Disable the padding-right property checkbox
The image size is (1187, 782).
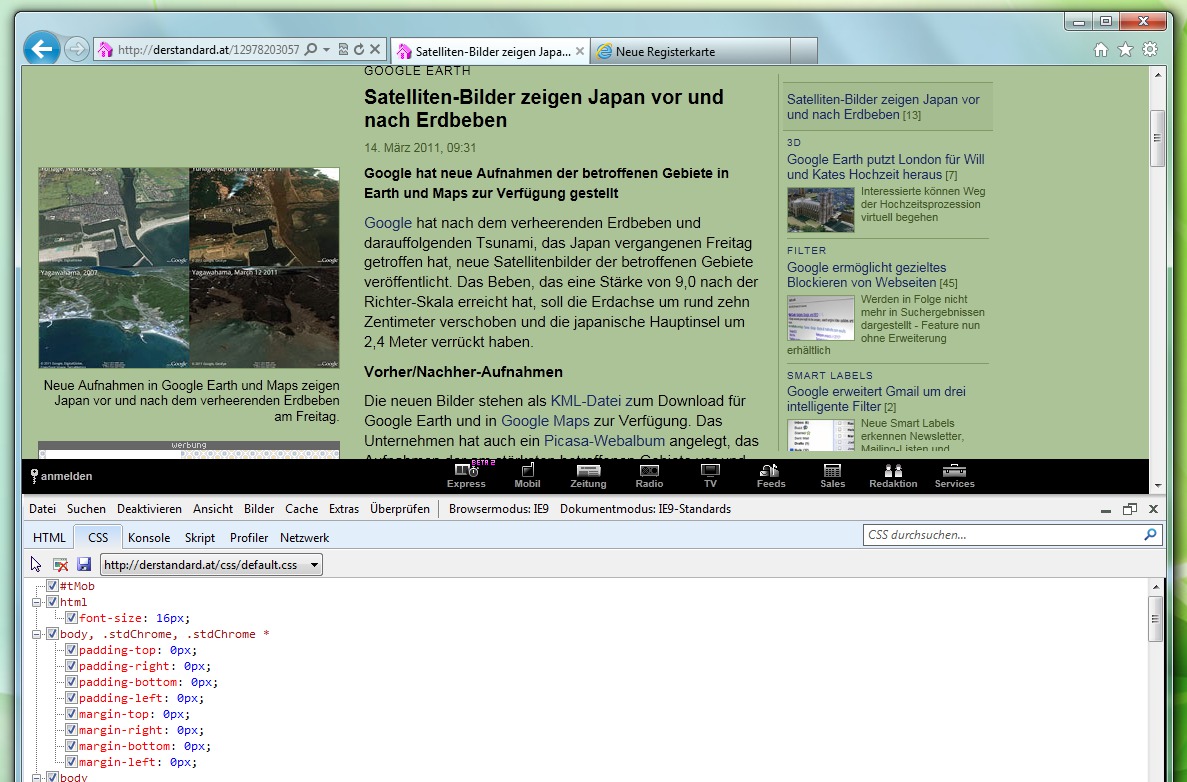[71, 665]
